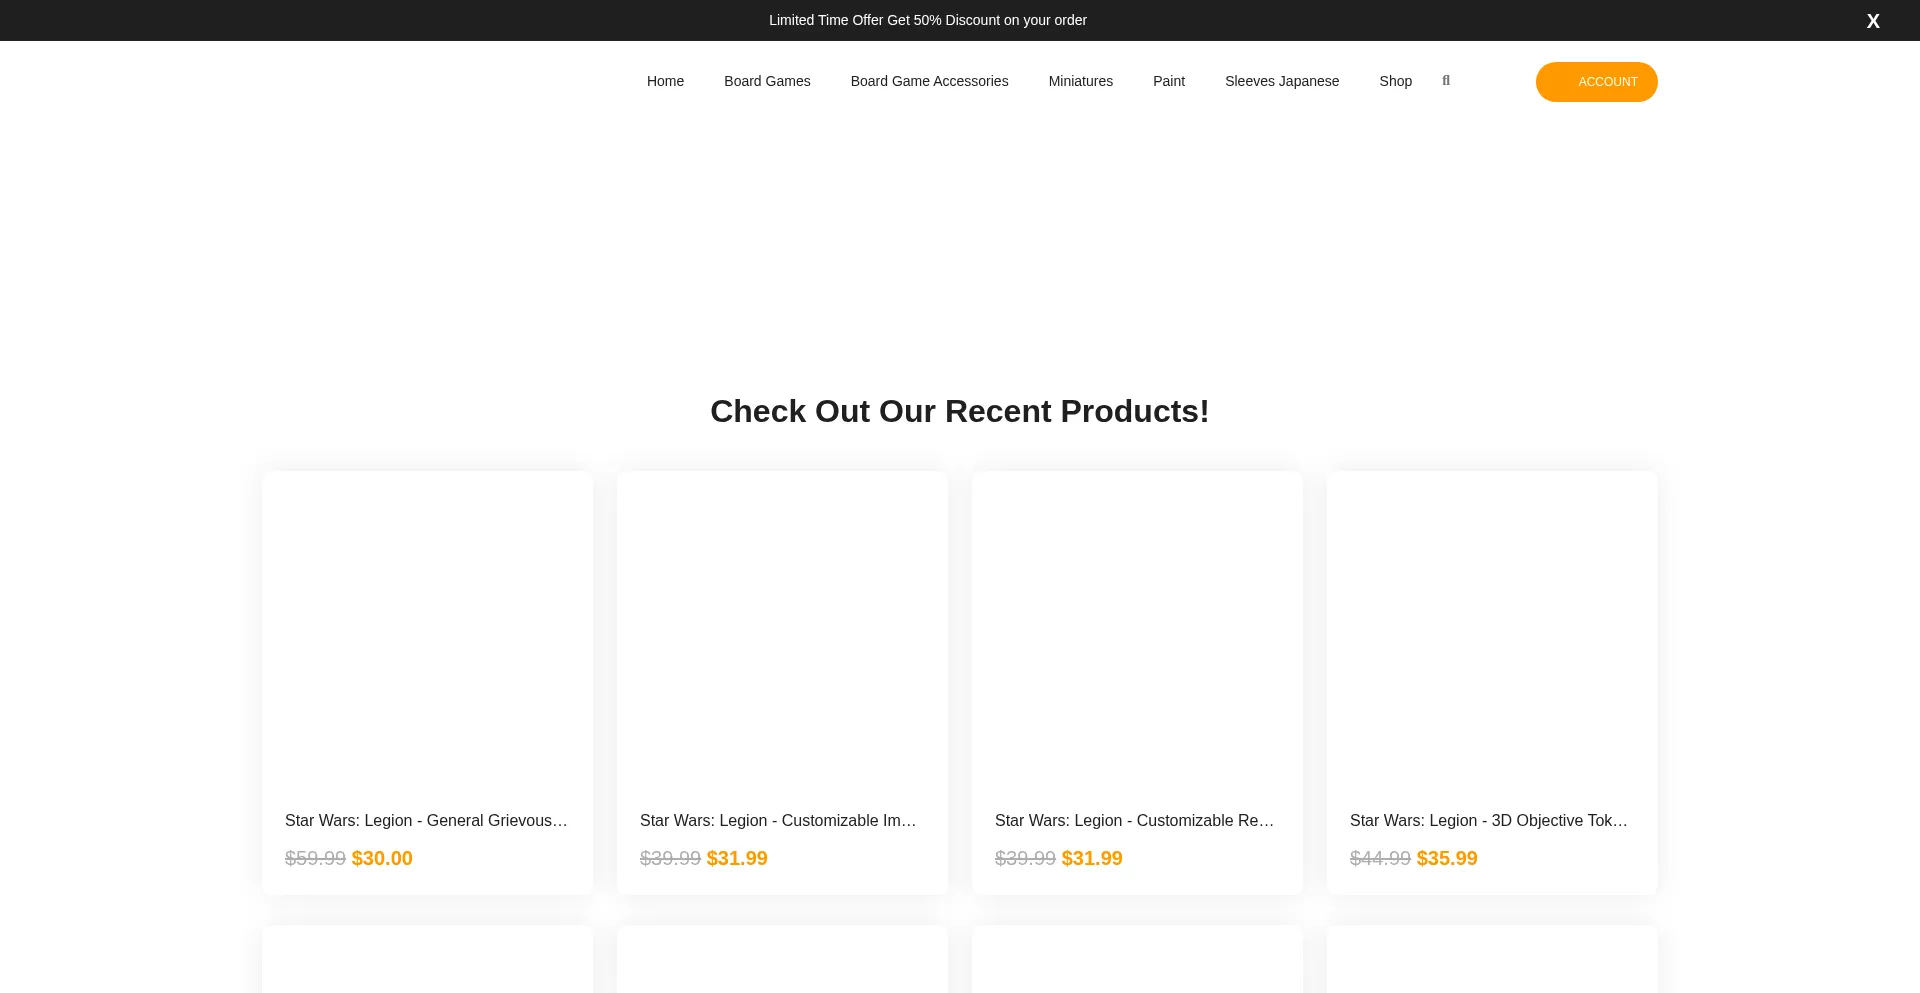Open the Board Games menu

click(x=767, y=81)
